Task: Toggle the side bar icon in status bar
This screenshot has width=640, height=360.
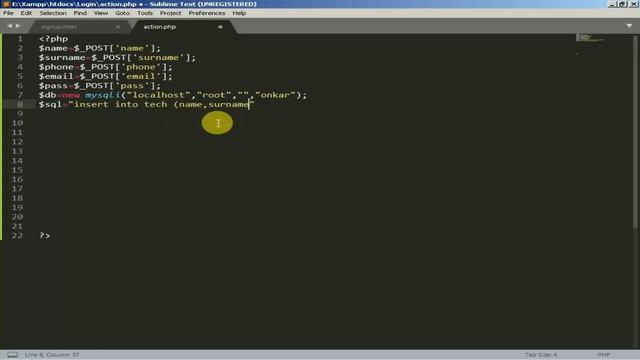Action: pos(13,355)
